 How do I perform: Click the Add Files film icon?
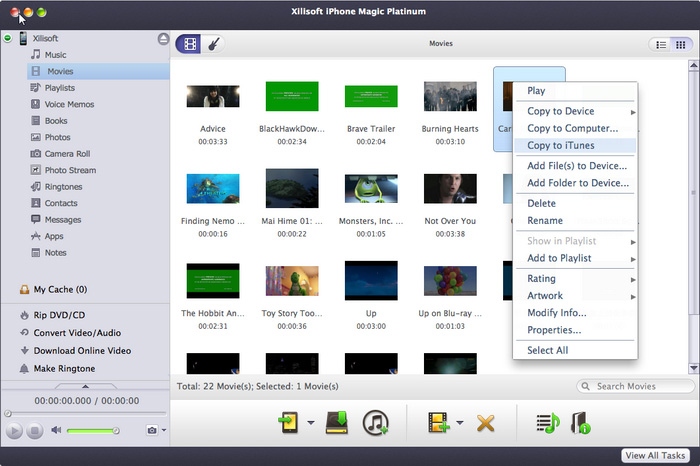[x=438, y=422]
